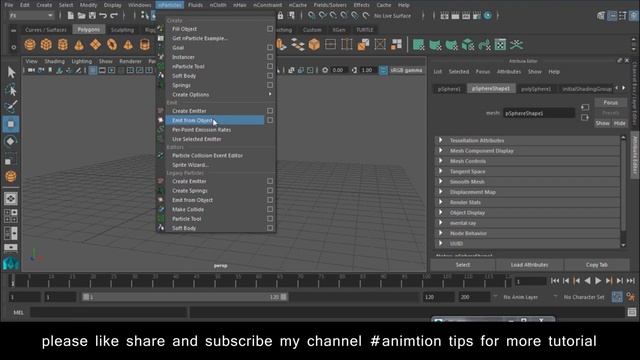Click the time slider at frame 1 marker

click(x=13, y=281)
